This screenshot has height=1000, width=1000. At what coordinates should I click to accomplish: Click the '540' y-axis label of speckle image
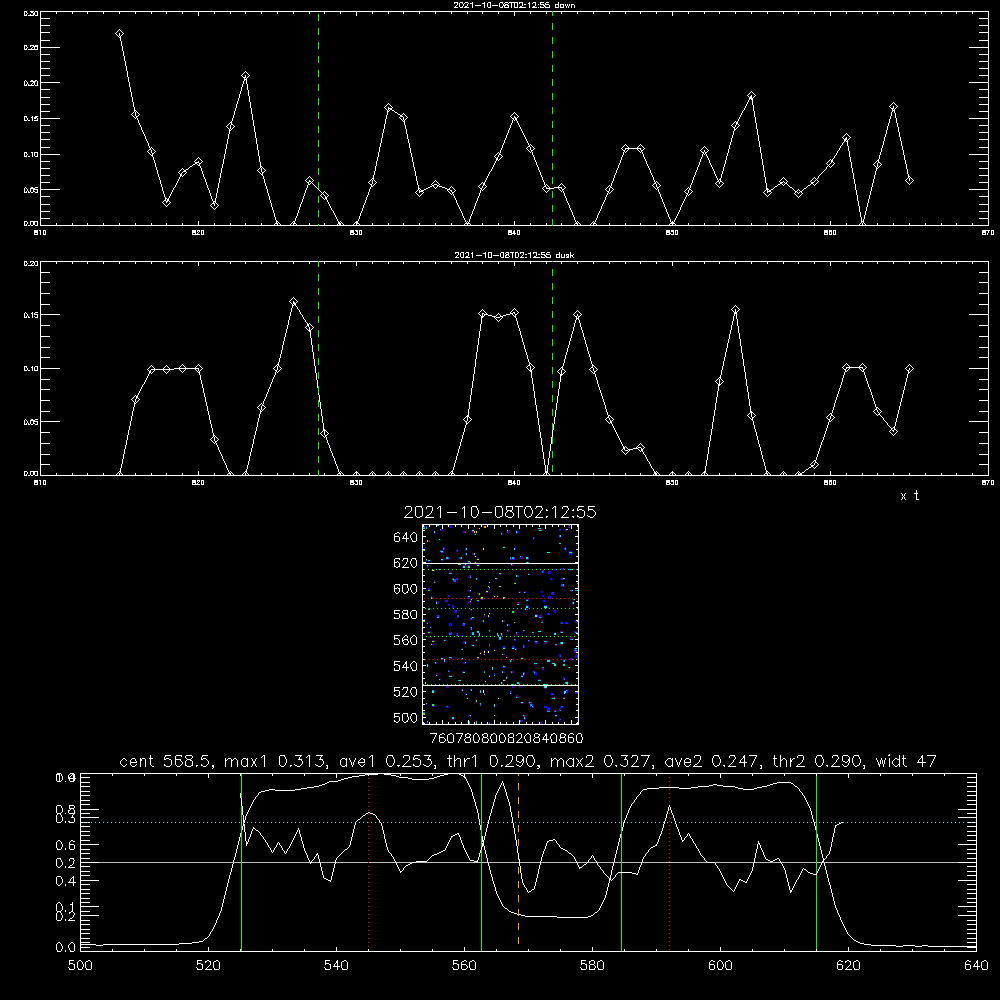click(406, 666)
